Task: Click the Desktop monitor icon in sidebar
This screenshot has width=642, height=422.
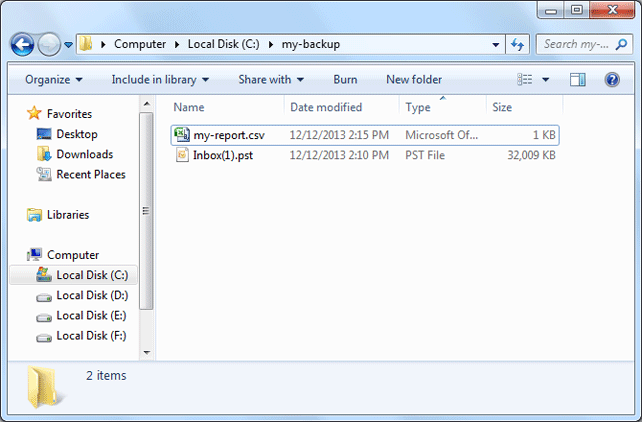Action: pos(44,134)
